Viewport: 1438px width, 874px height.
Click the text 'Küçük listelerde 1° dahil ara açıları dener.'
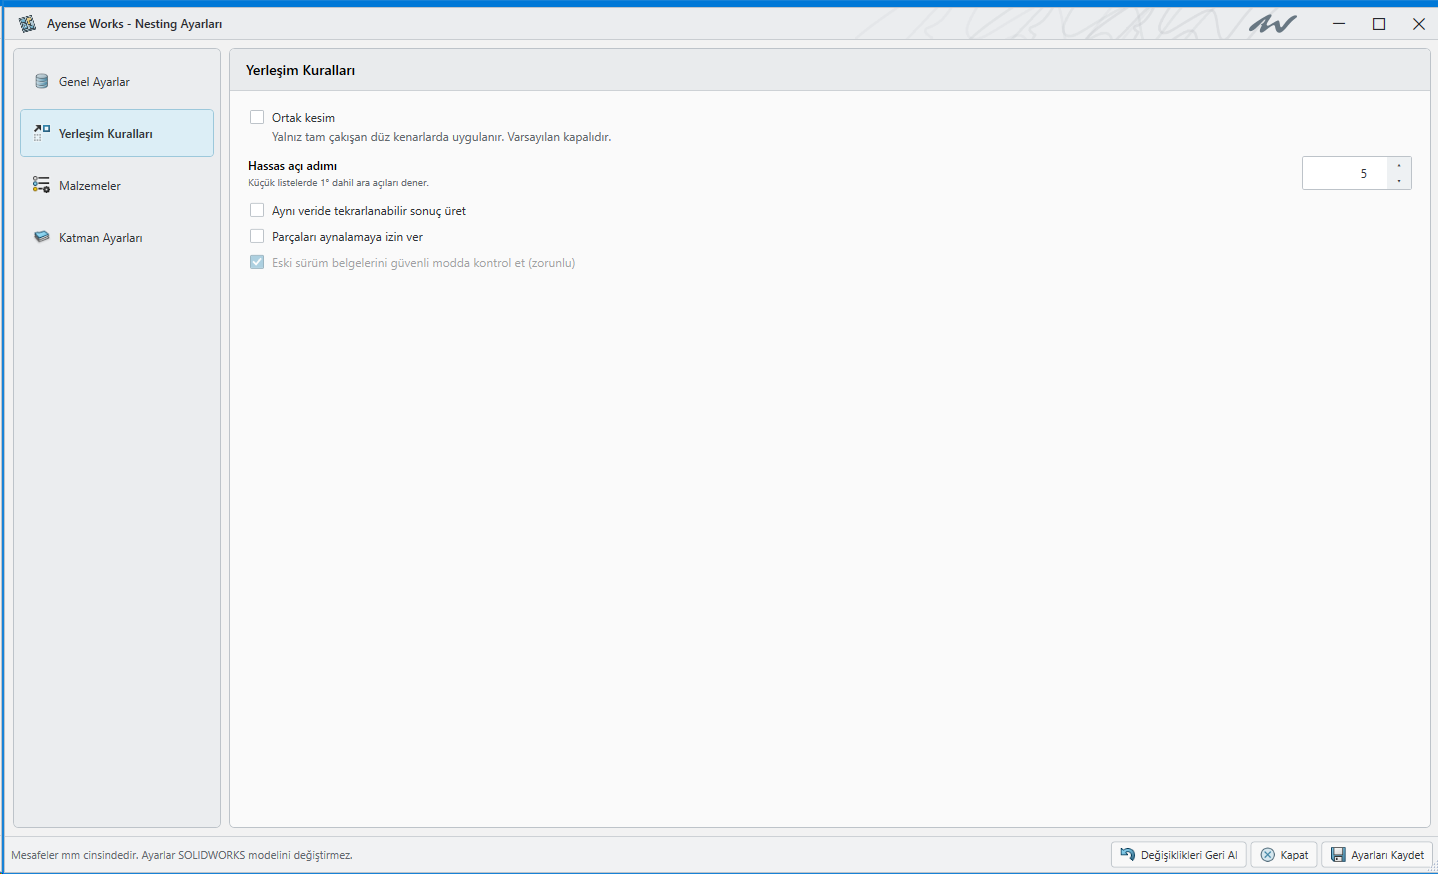[x=338, y=183]
